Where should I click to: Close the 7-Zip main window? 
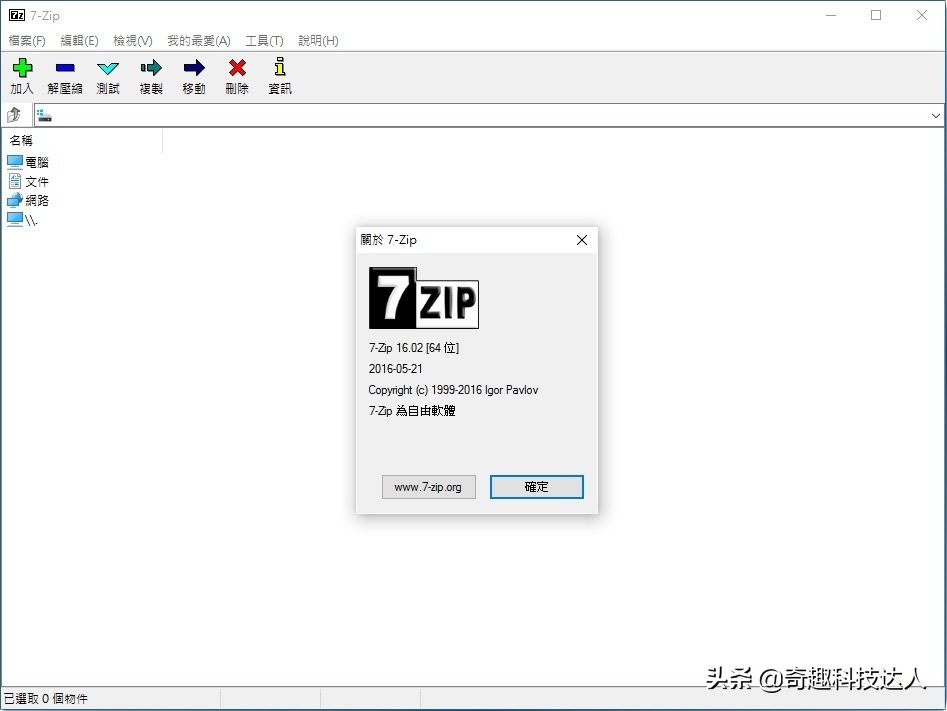(x=921, y=15)
